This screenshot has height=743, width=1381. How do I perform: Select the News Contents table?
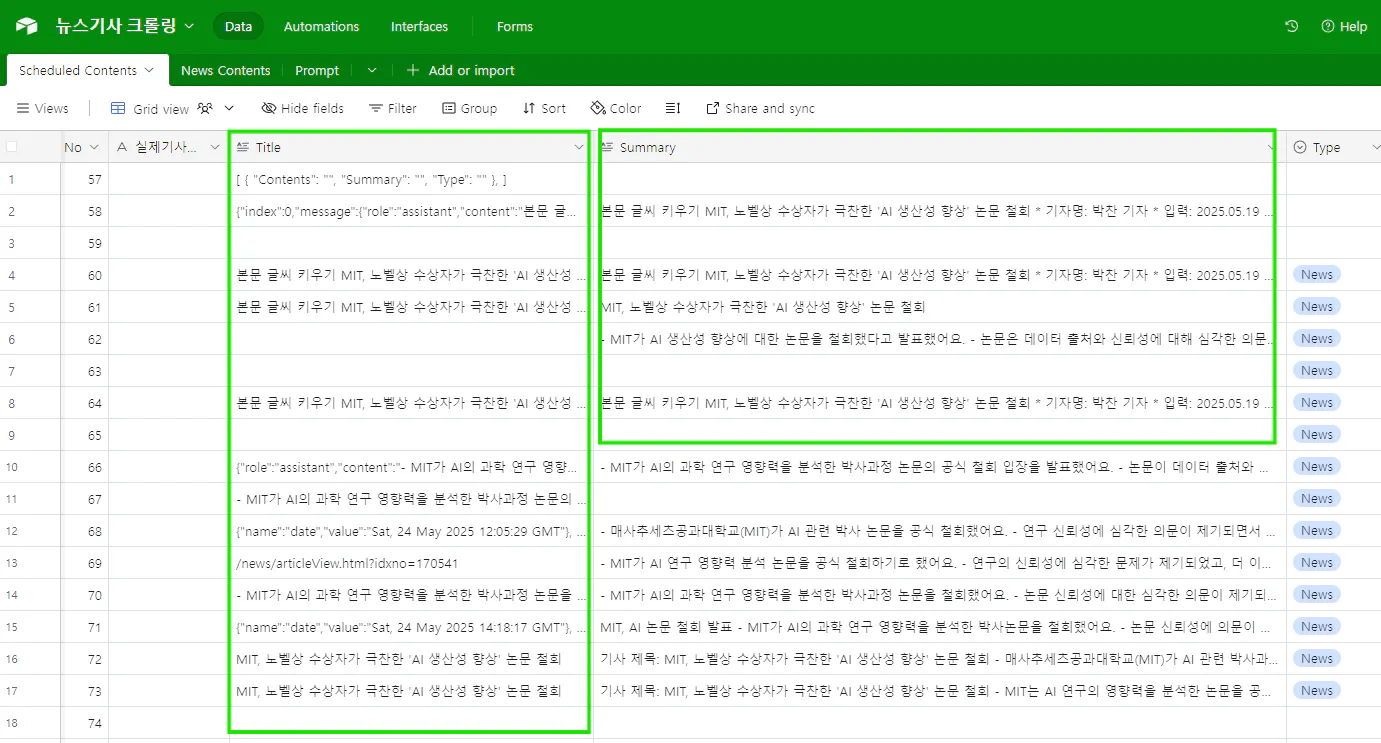(226, 70)
